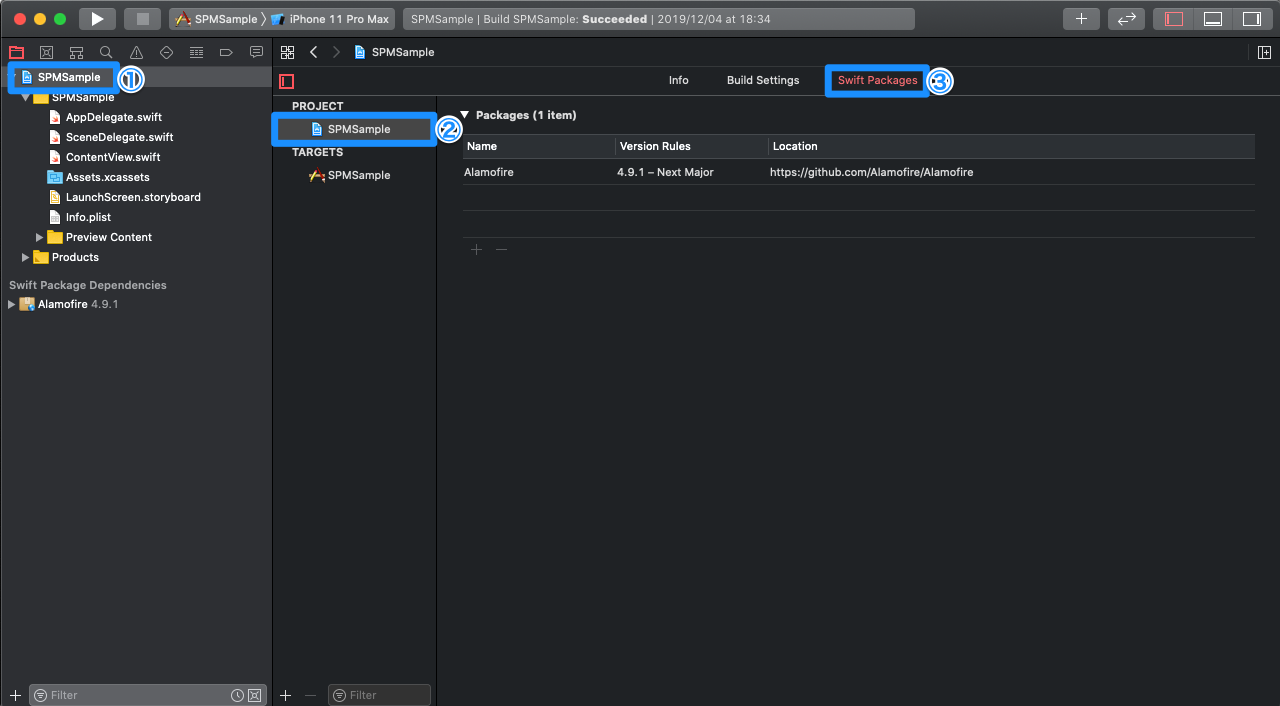
Task: Open the Library with plus button
Action: 1081,19
